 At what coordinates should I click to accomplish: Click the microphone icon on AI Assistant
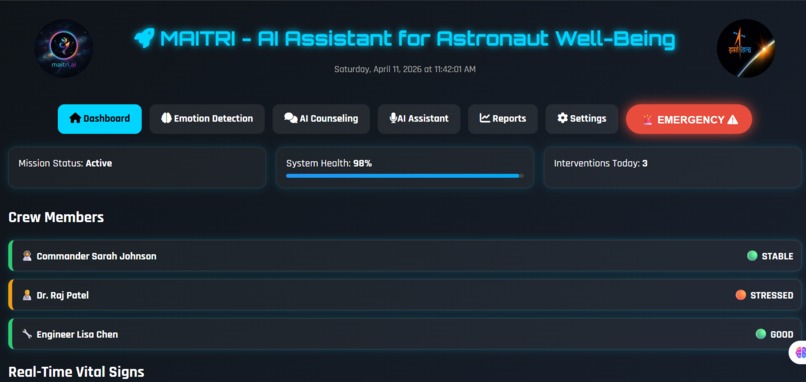pos(393,118)
